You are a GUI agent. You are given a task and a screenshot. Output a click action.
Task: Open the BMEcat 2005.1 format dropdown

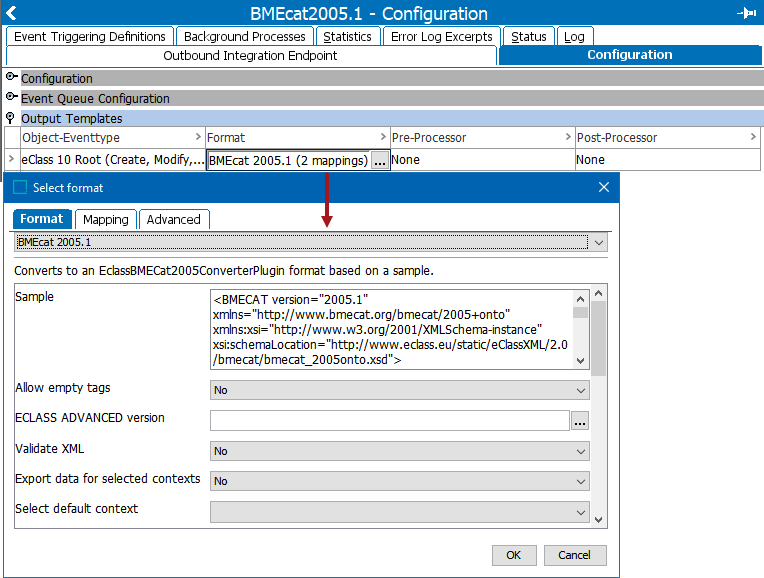coord(598,243)
